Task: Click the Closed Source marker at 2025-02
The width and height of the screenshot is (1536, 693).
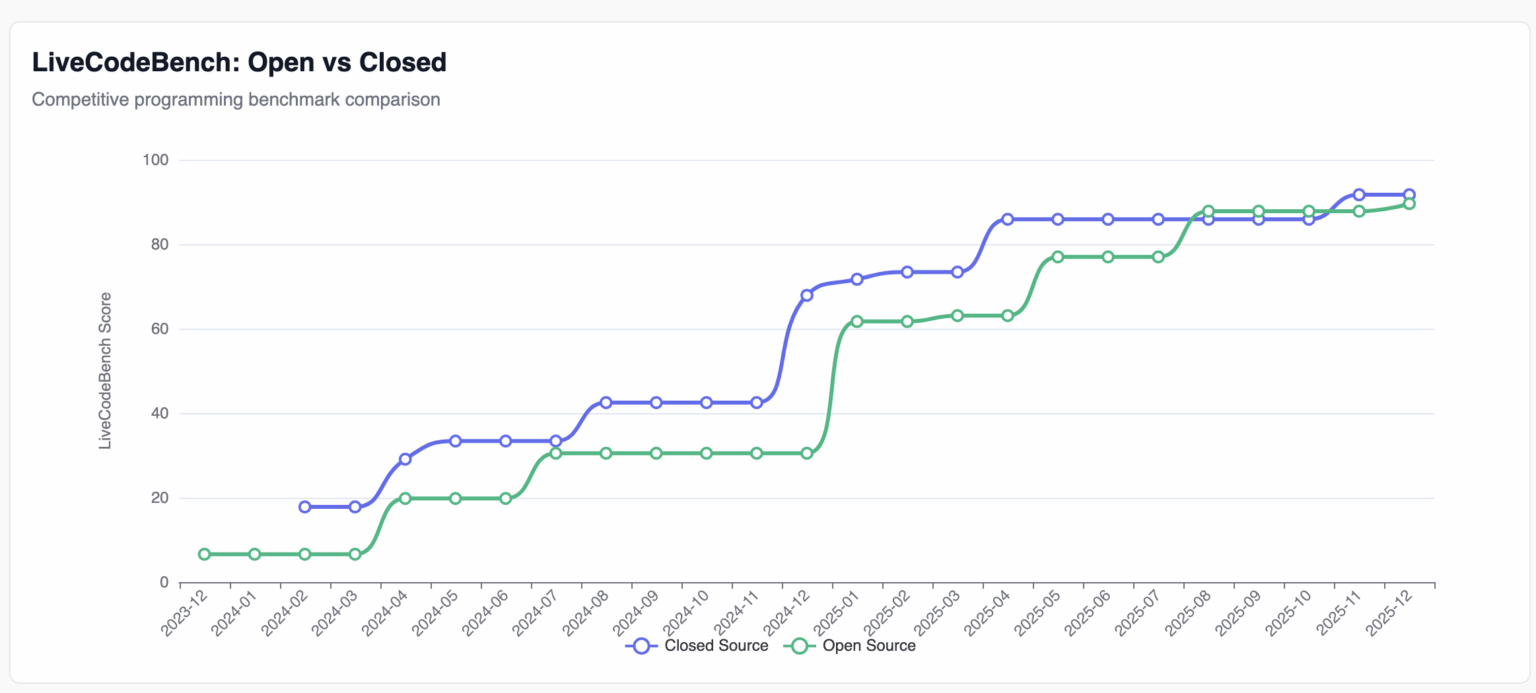Action: pyautogui.click(x=907, y=272)
